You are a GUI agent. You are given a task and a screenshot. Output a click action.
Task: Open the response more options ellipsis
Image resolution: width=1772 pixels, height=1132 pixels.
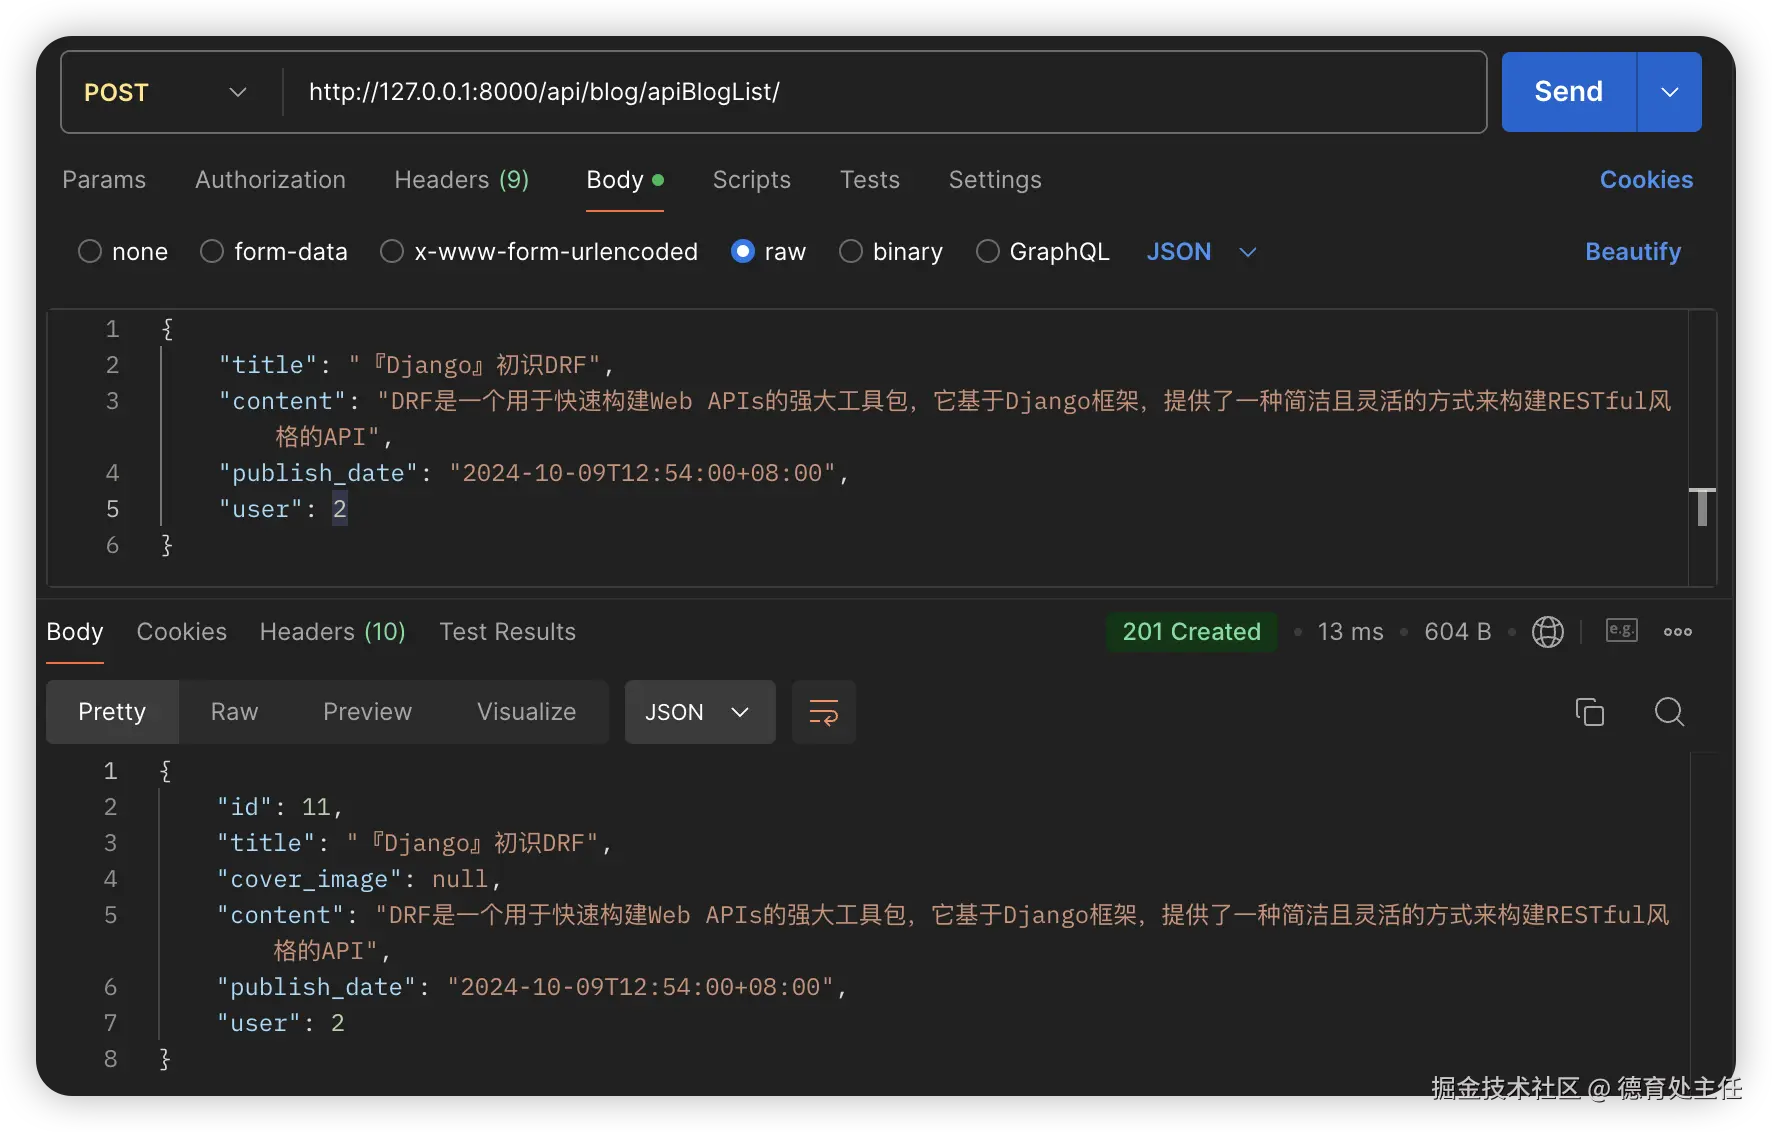click(x=1677, y=632)
